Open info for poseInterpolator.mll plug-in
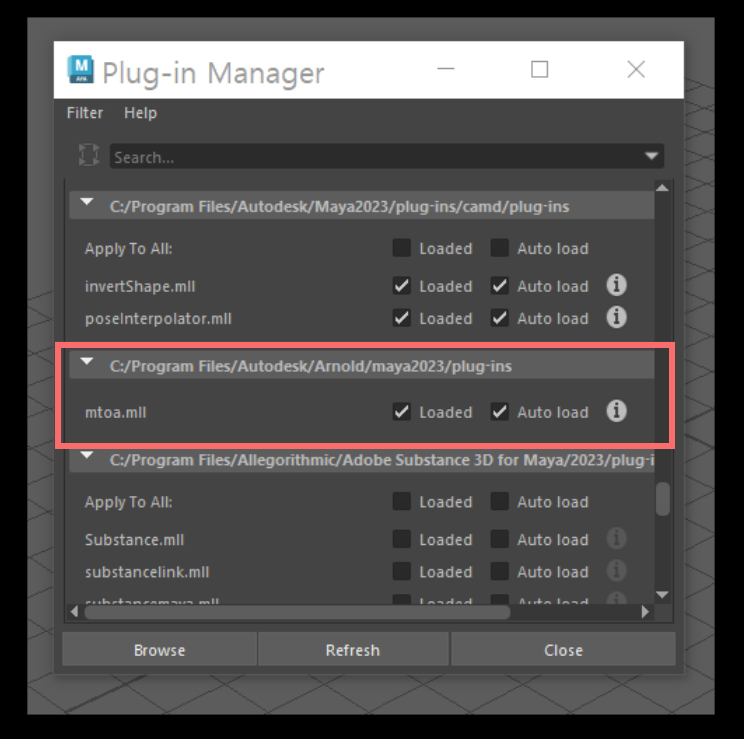 tap(616, 318)
